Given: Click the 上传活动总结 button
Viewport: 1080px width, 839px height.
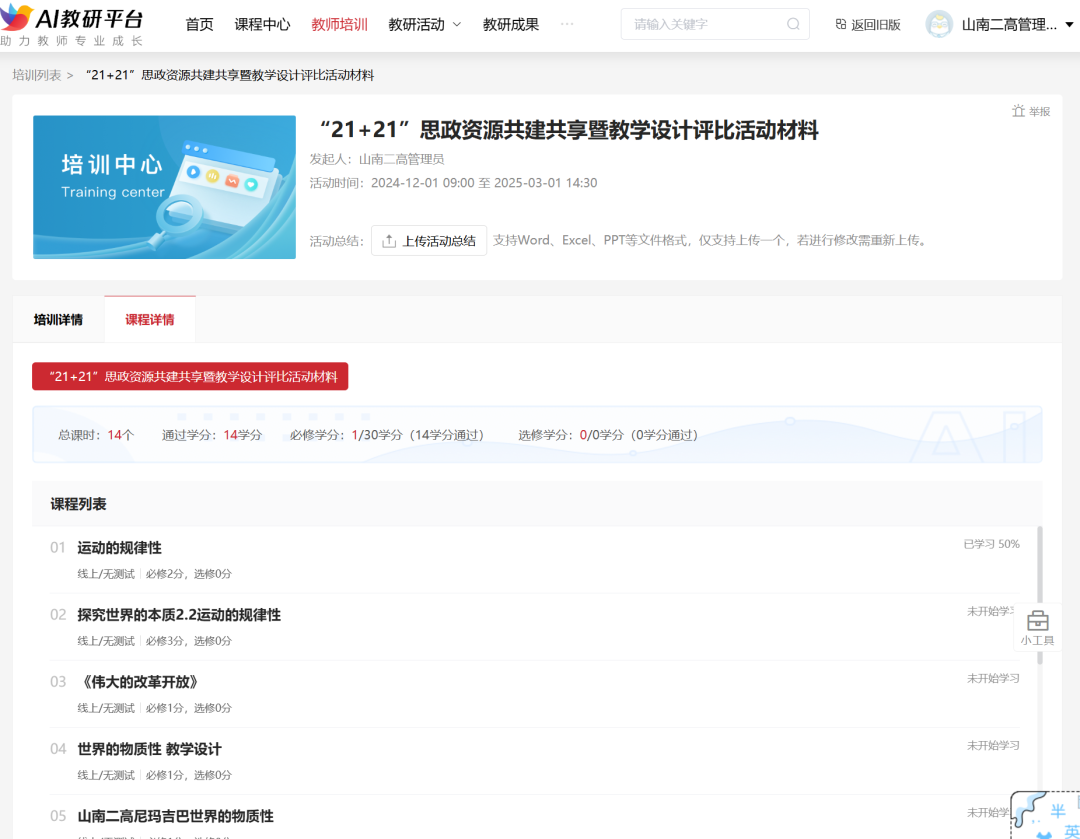Looking at the screenshot, I should point(429,240).
